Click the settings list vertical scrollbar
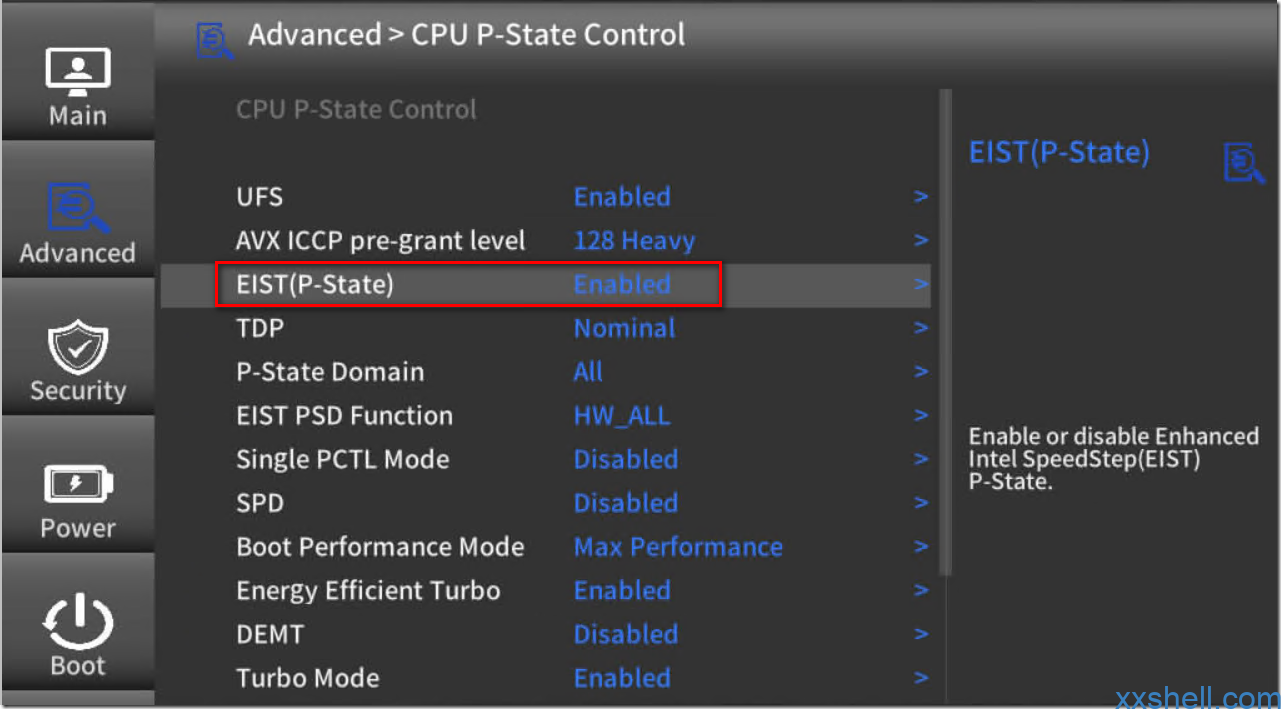 (943, 330)
